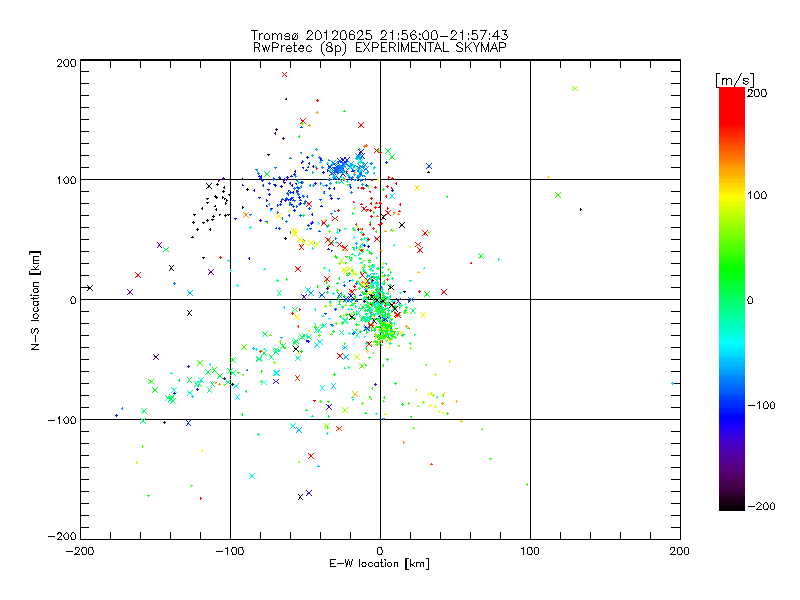Click the yellow band of the colorbar
The width and height of the screenshot is (800, 600).
(732, 196)
